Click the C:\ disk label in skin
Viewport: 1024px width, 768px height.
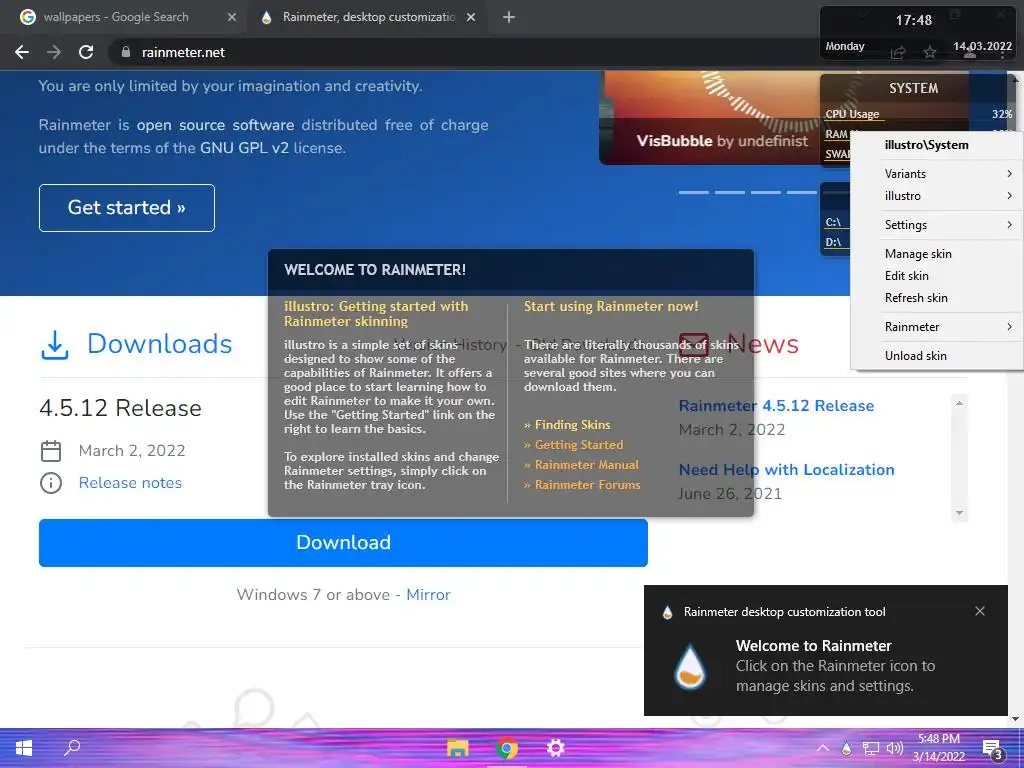833,222
